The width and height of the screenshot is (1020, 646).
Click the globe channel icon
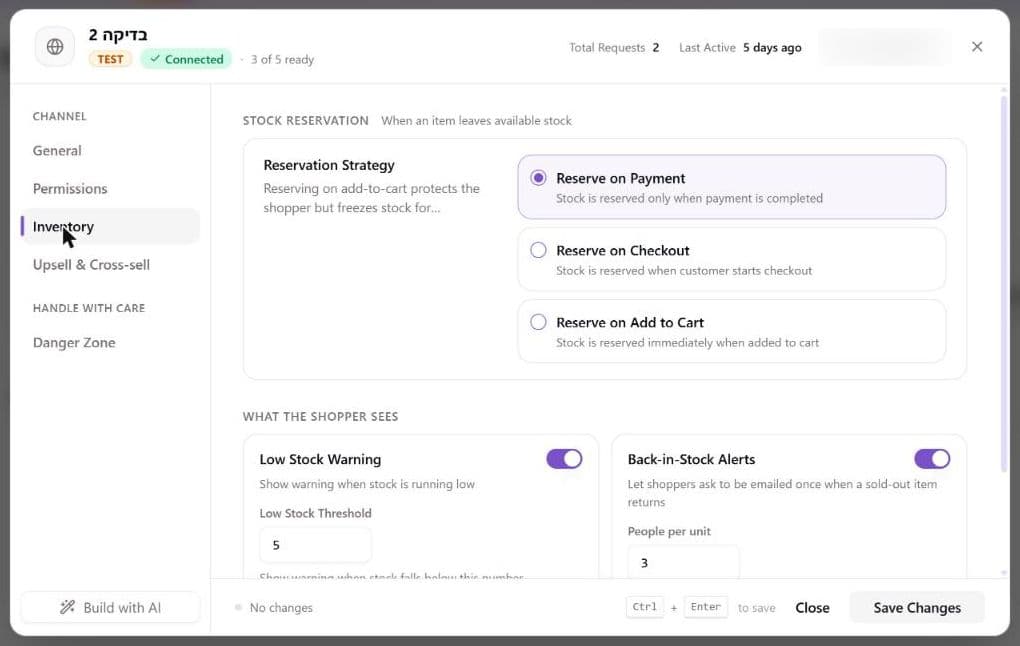(x=55, y=47)
